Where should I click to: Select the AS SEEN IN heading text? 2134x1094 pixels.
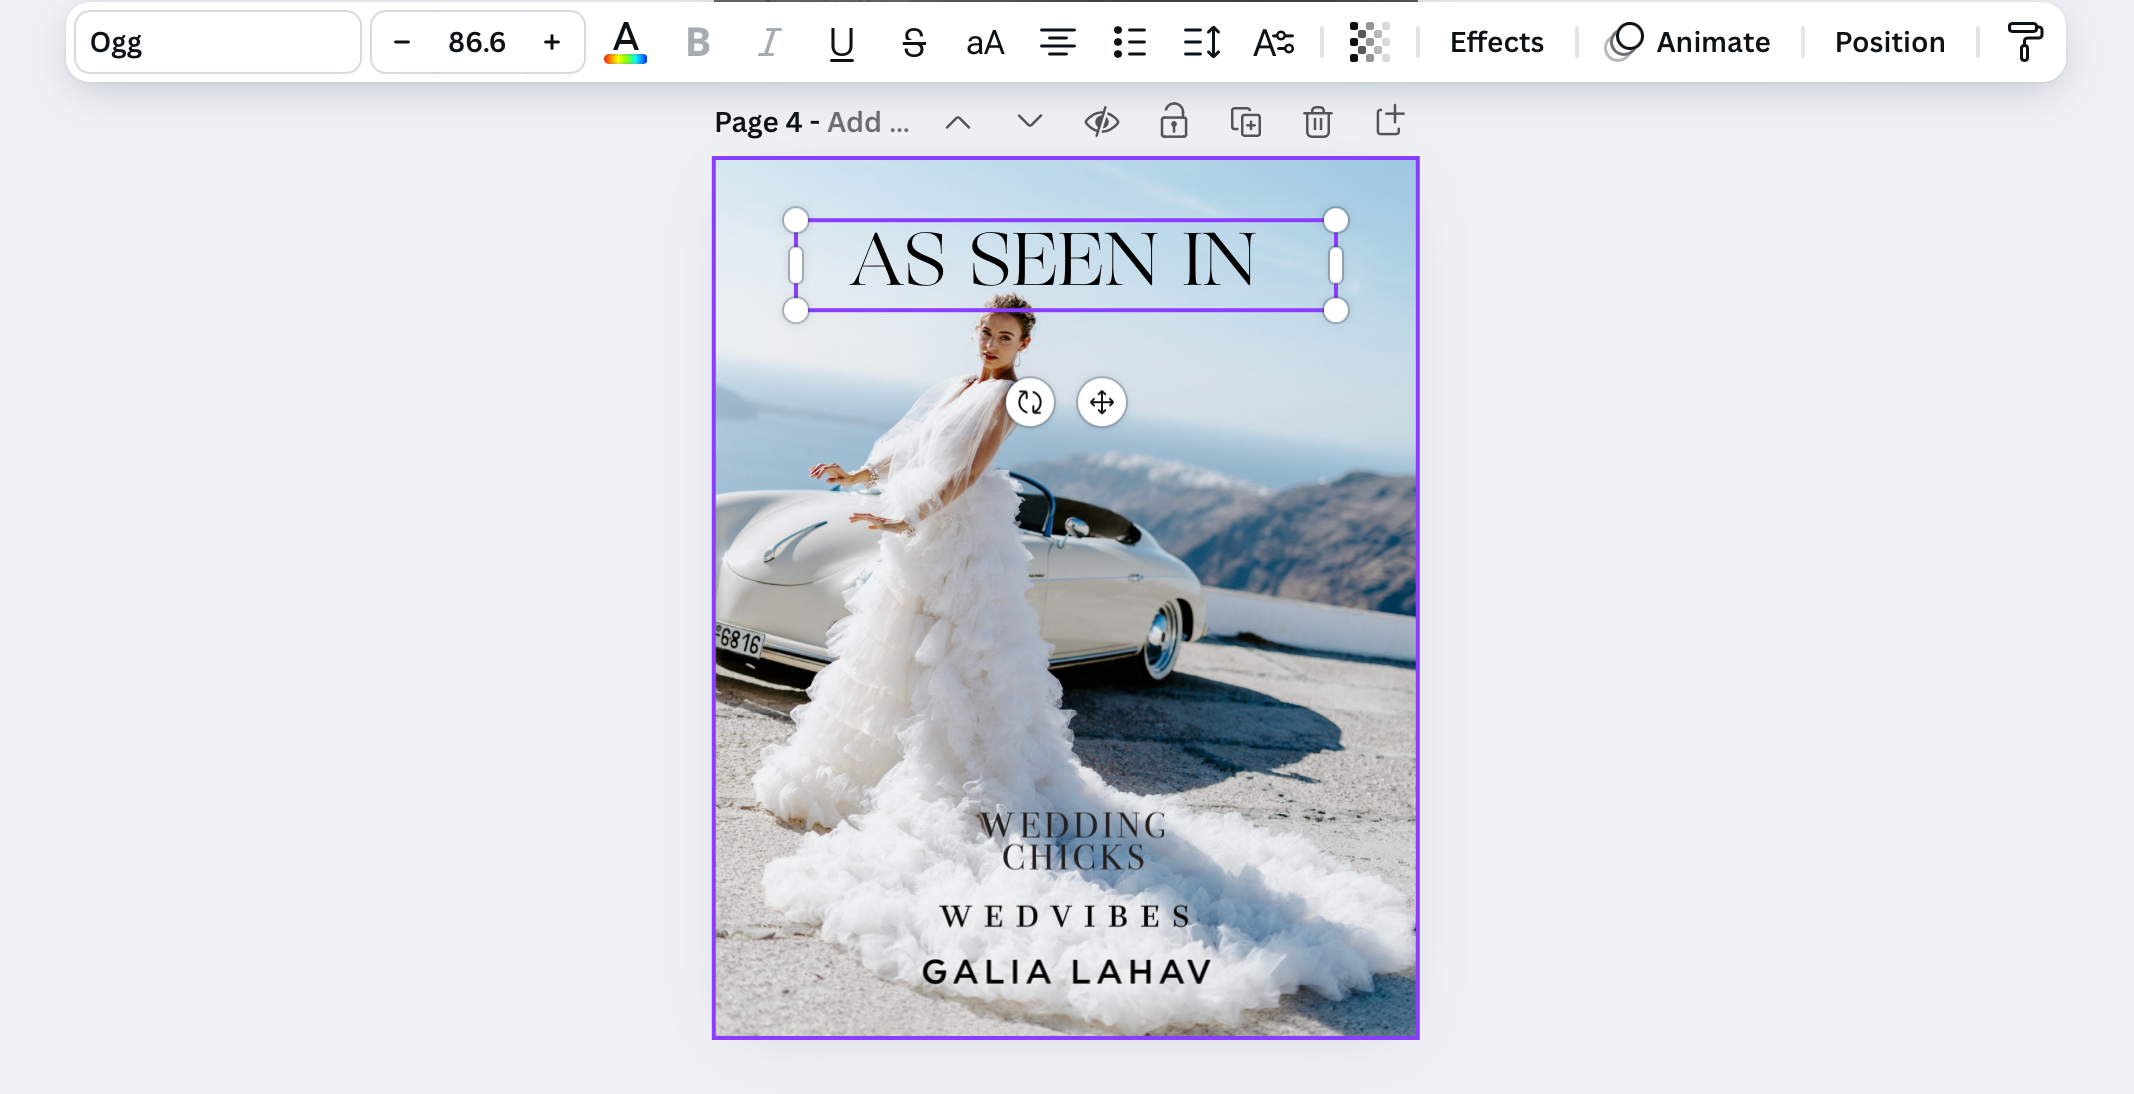click(1052, 261)
